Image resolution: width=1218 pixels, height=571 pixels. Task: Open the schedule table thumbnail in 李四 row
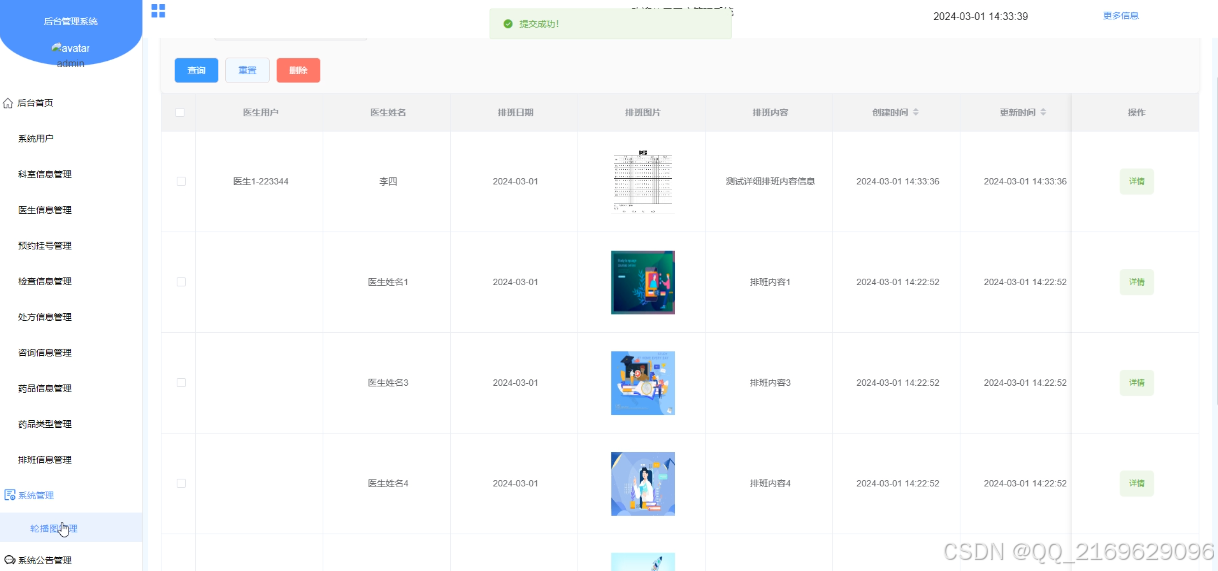click(x=642, y=182)
